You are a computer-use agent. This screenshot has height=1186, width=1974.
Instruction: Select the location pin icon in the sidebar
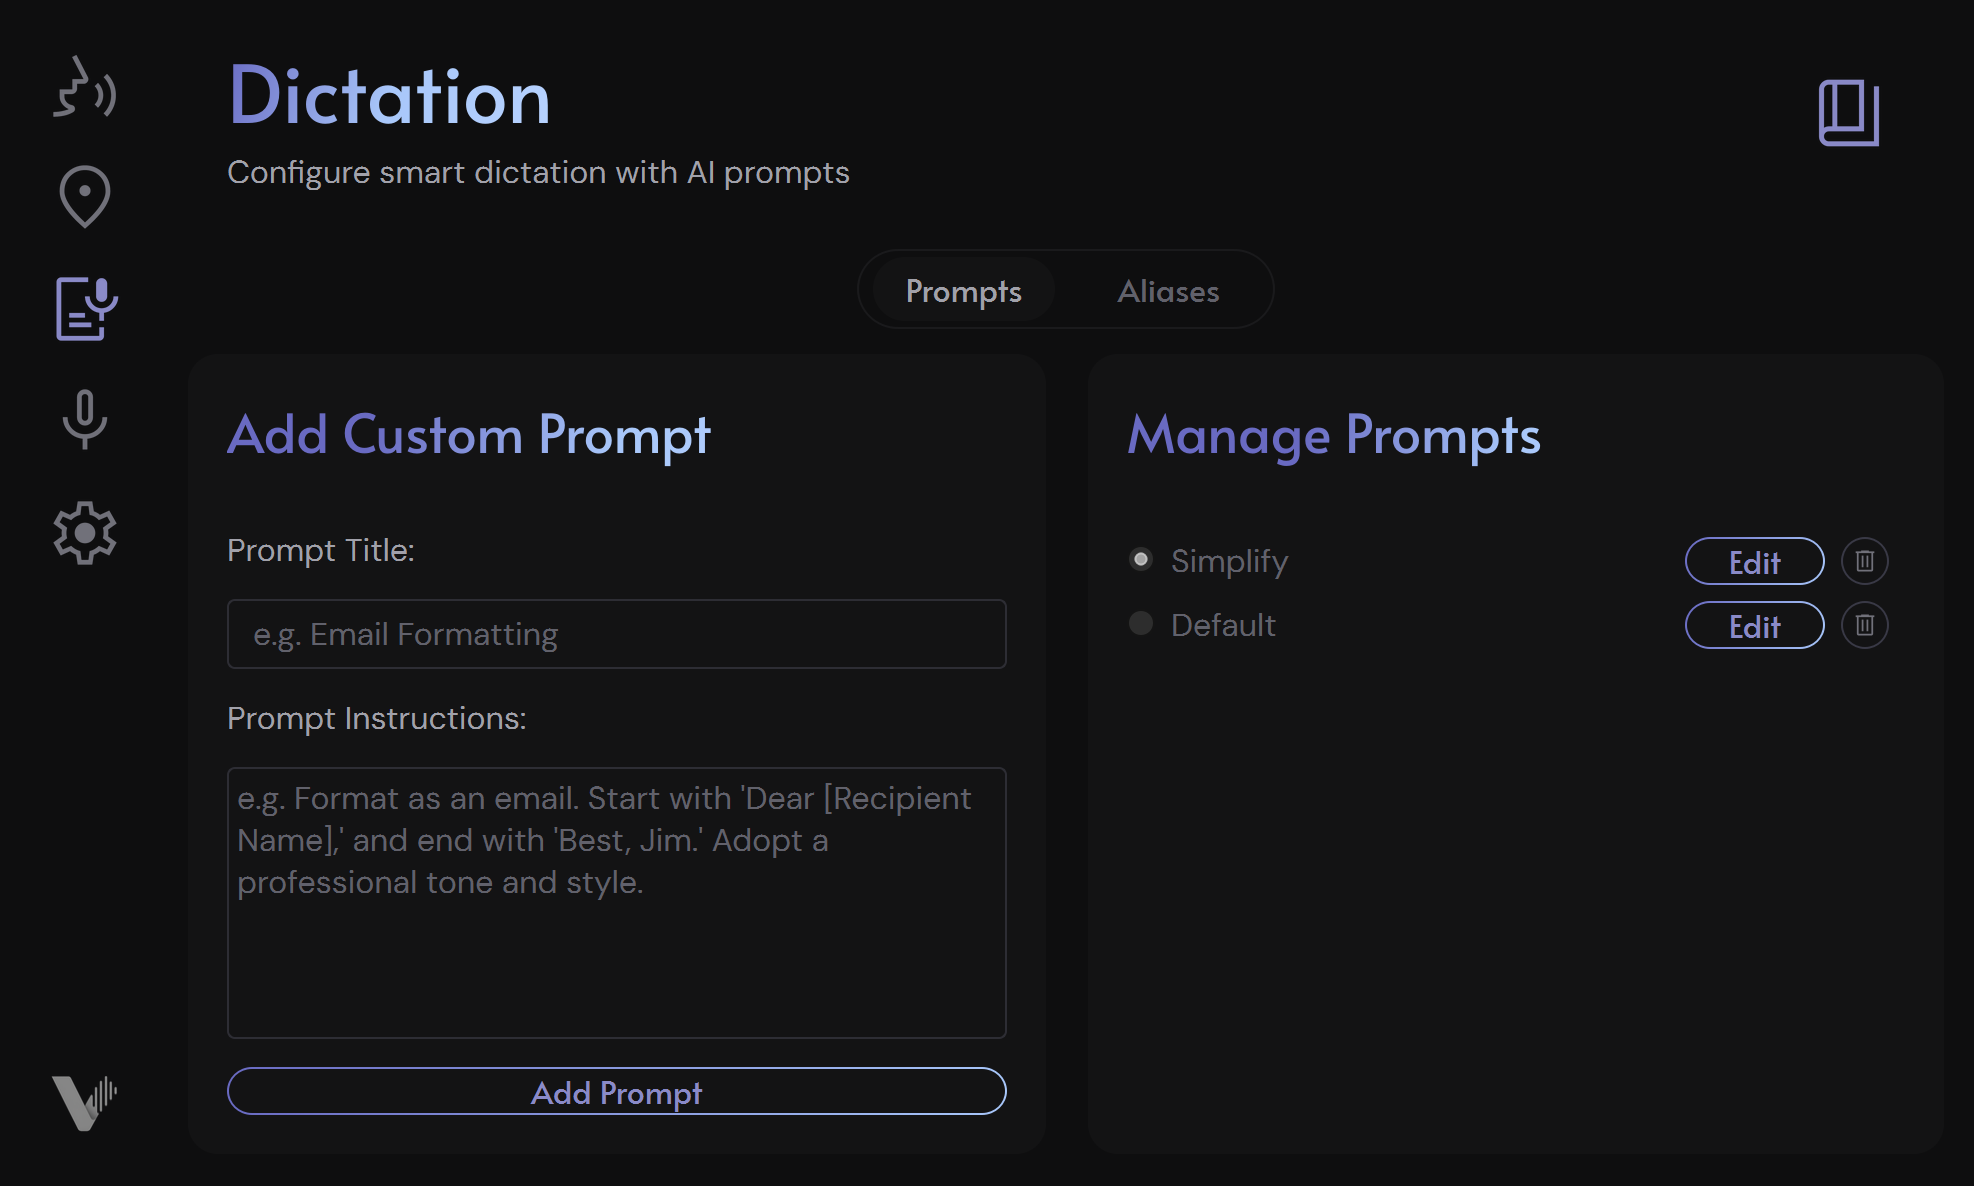(85, 196)
